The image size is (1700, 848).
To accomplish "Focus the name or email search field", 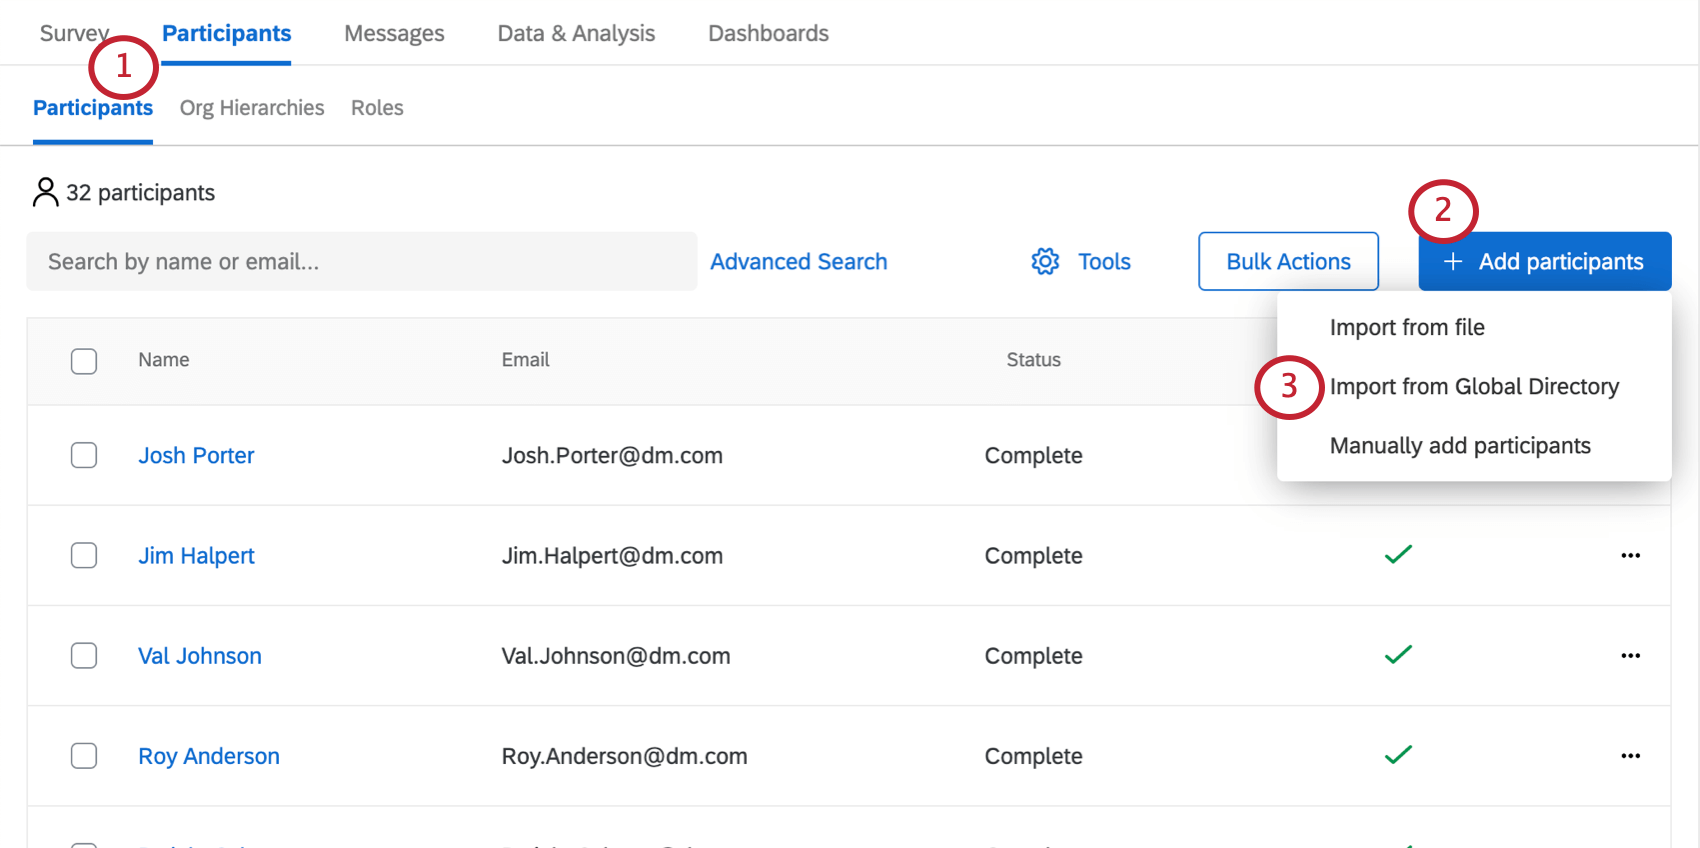I will pos(361,261).
